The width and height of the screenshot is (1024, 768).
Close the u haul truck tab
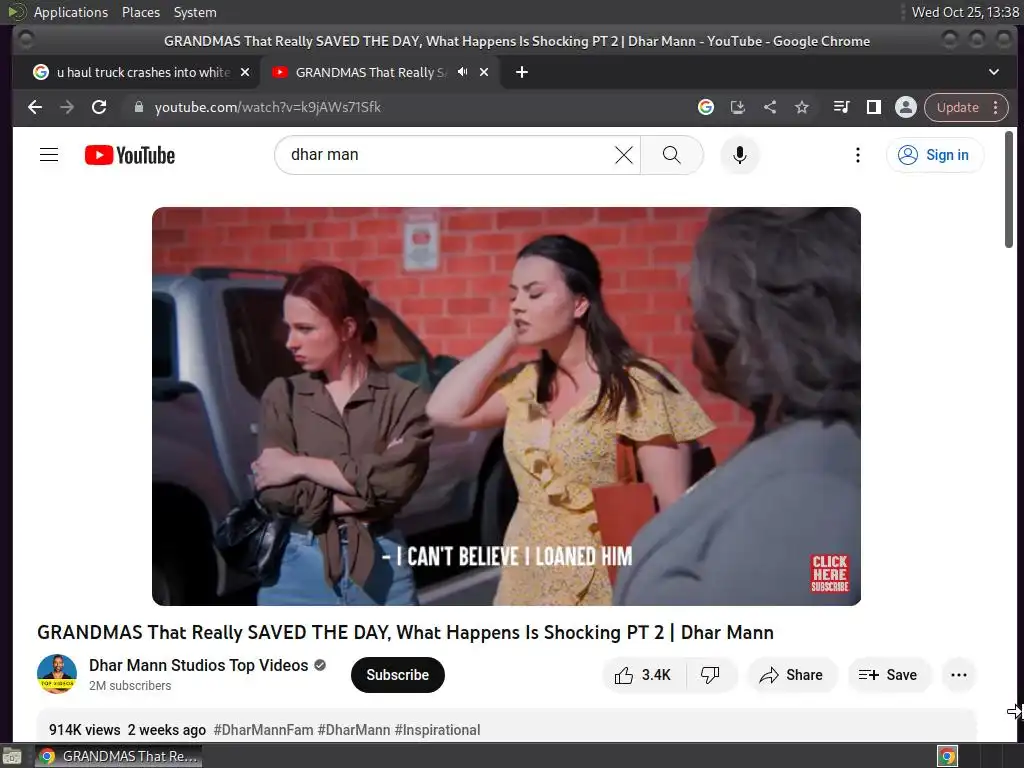click(x=245, y=72)
